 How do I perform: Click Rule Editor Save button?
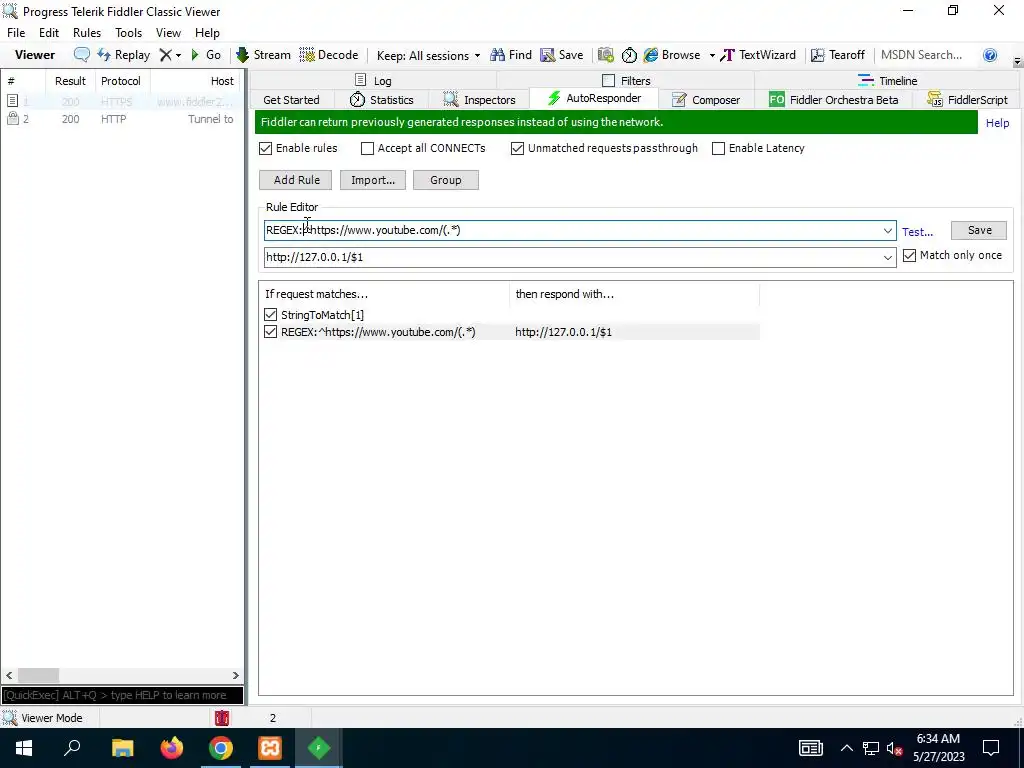pyautogui.click(x=979, y=230)
